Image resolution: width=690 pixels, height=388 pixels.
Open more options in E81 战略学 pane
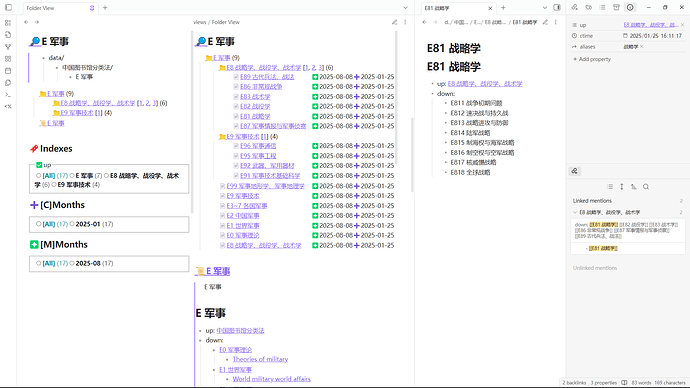click(556, 22)
